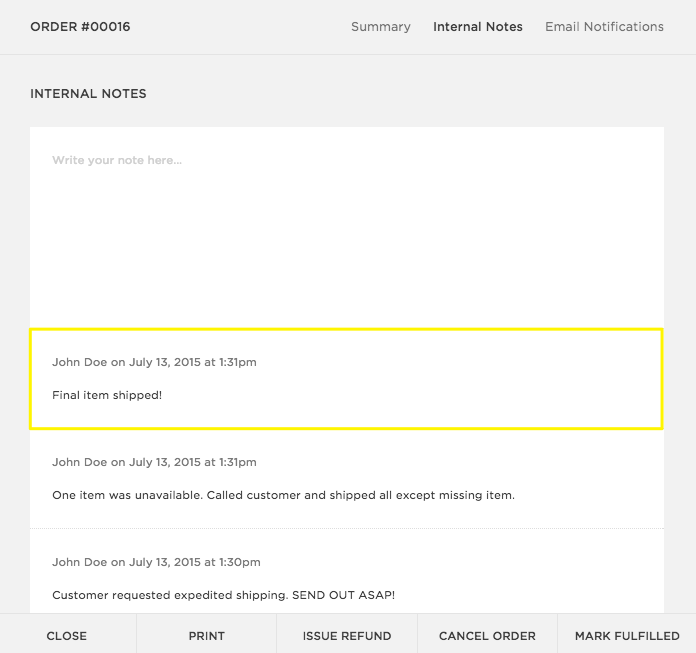Image resolution: width=696 pixels, height=653 pixels.
Task: Click the blank area inside the note editor
Action: [x=346, y=250]
